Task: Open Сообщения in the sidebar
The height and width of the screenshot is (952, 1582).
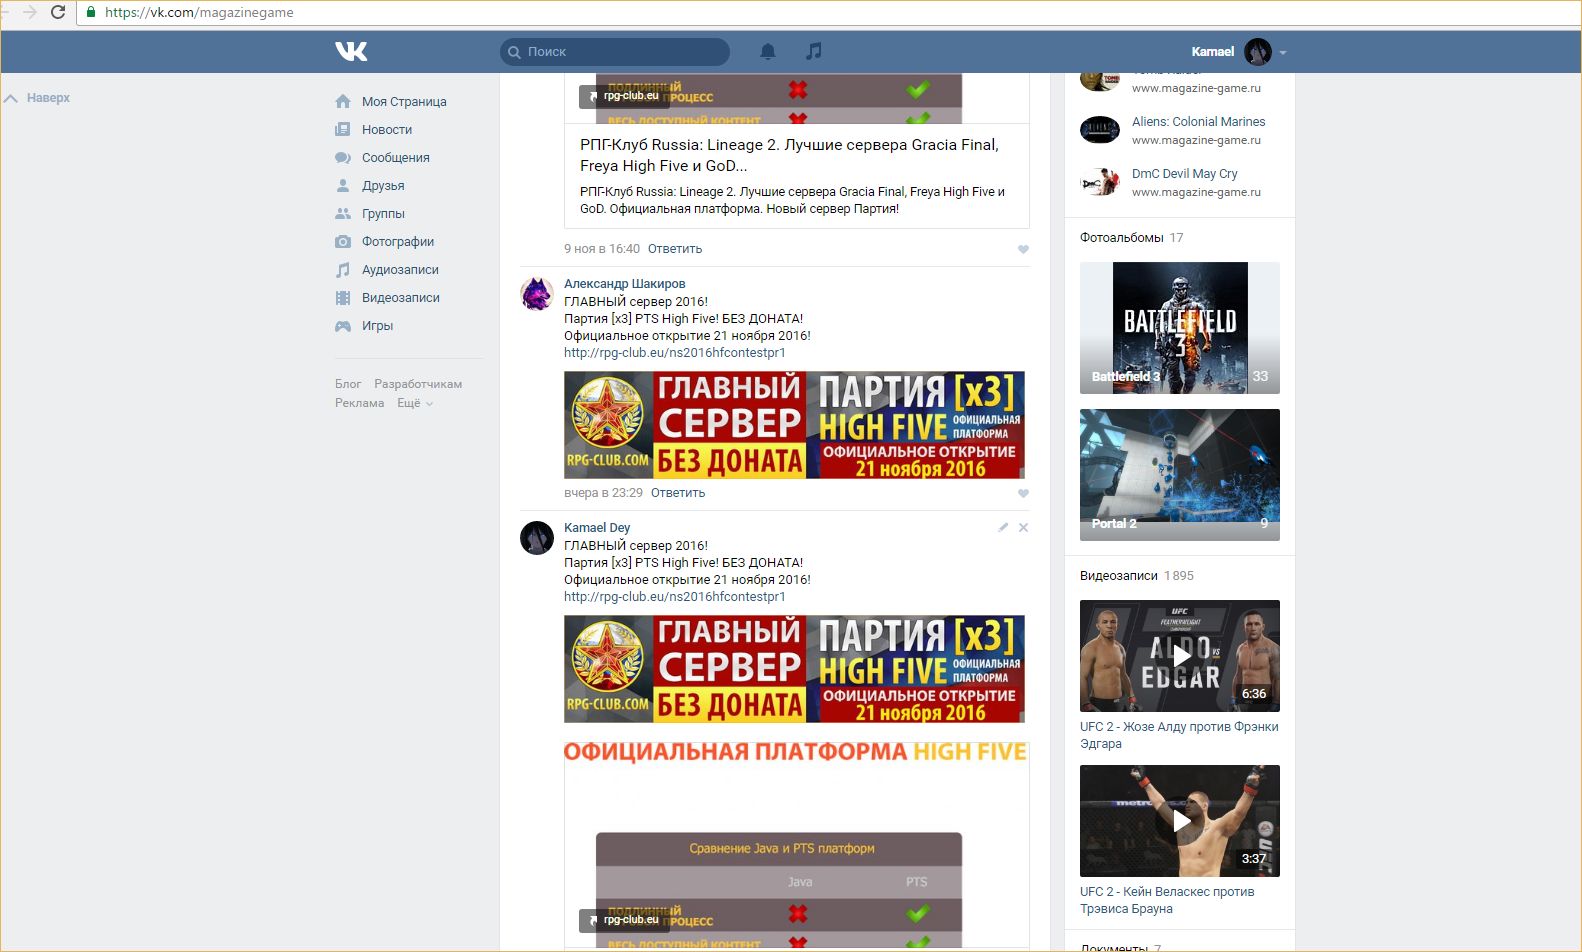Action: [x=396, y=157]
